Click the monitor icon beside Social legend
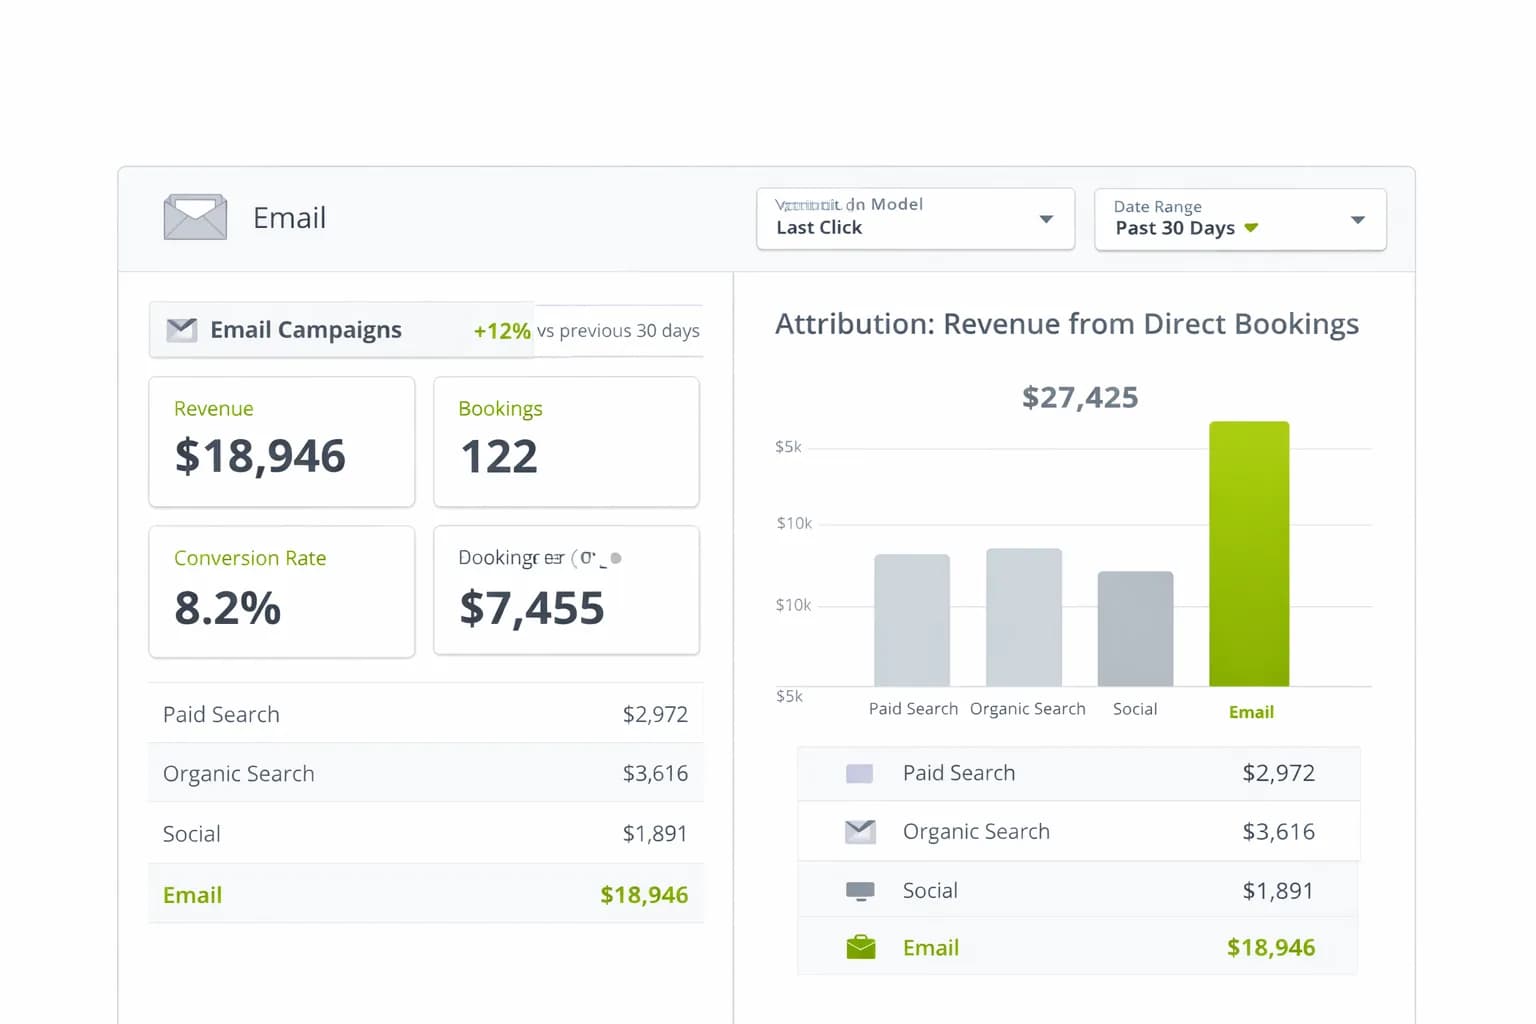Viewport: 1536px width, 1024px height. point(860,891)
